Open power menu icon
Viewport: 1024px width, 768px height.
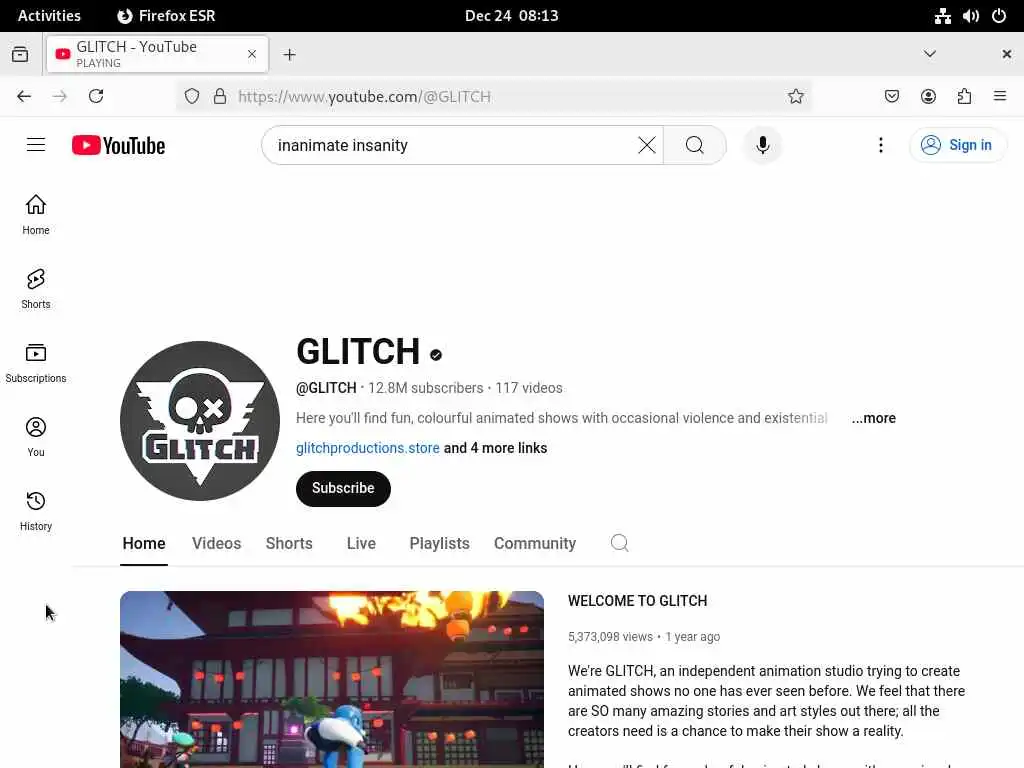pyautogui.click(x=999, y=16)
